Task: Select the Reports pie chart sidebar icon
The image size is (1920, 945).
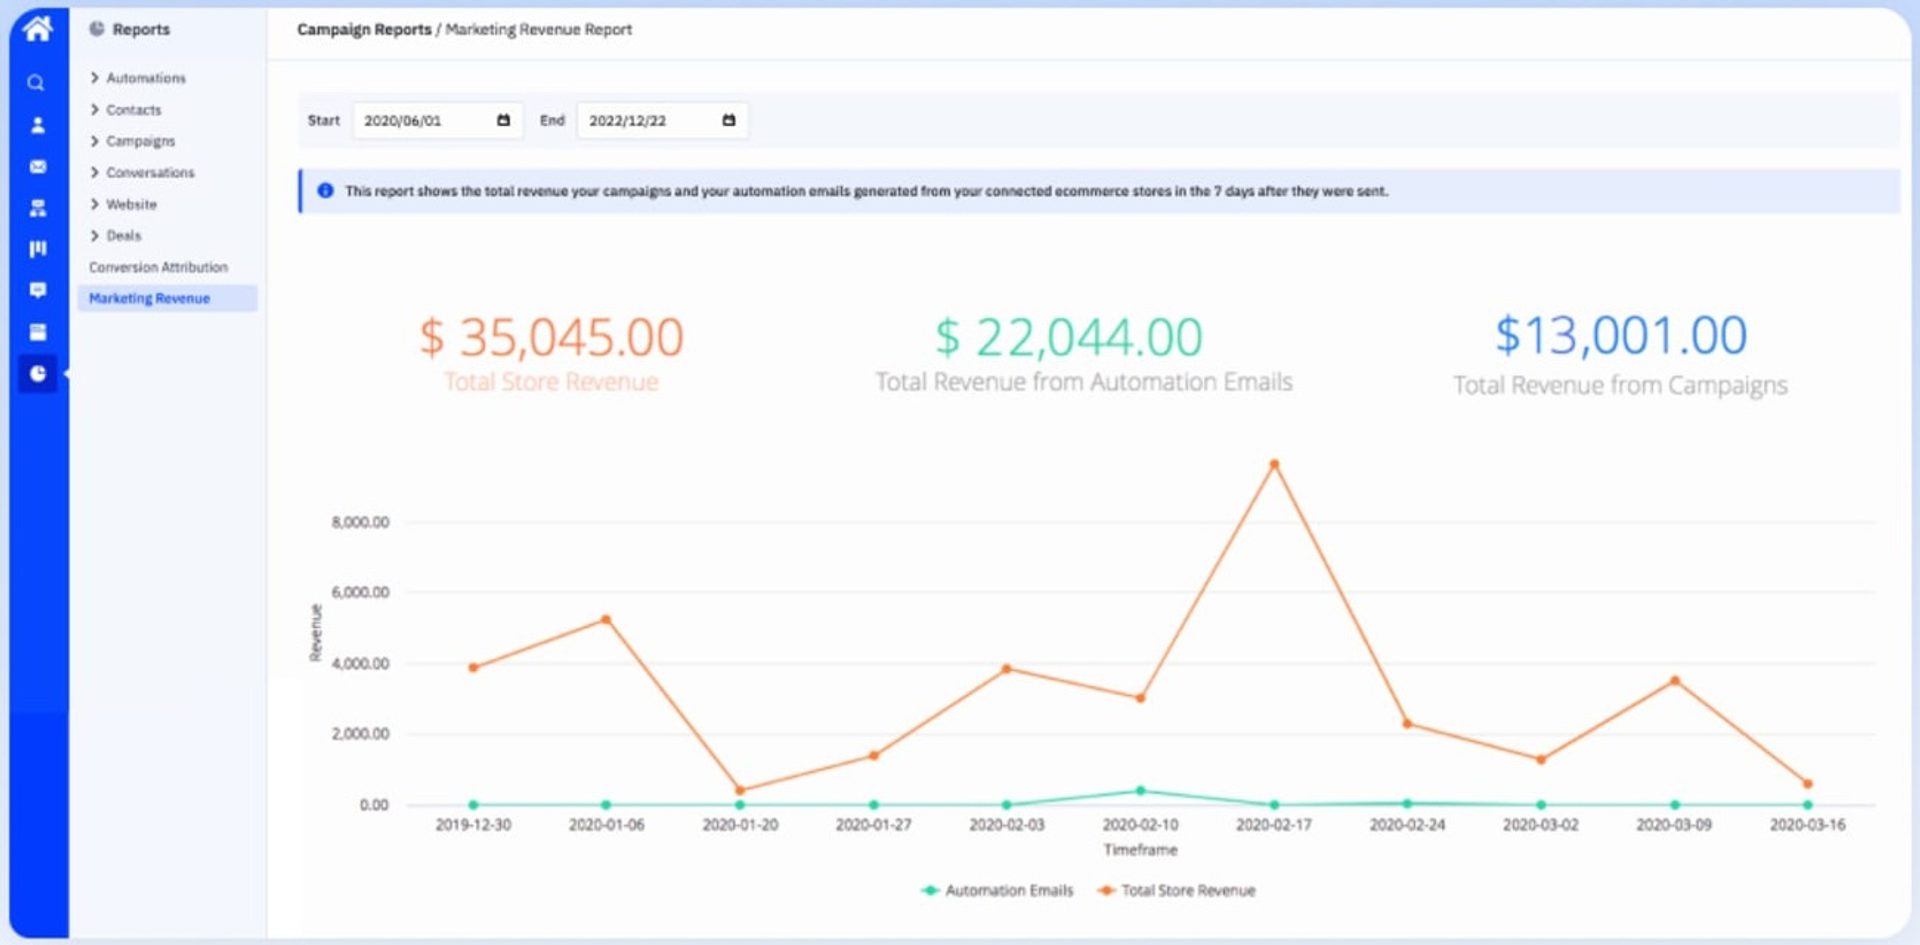Action: point(37,373)
